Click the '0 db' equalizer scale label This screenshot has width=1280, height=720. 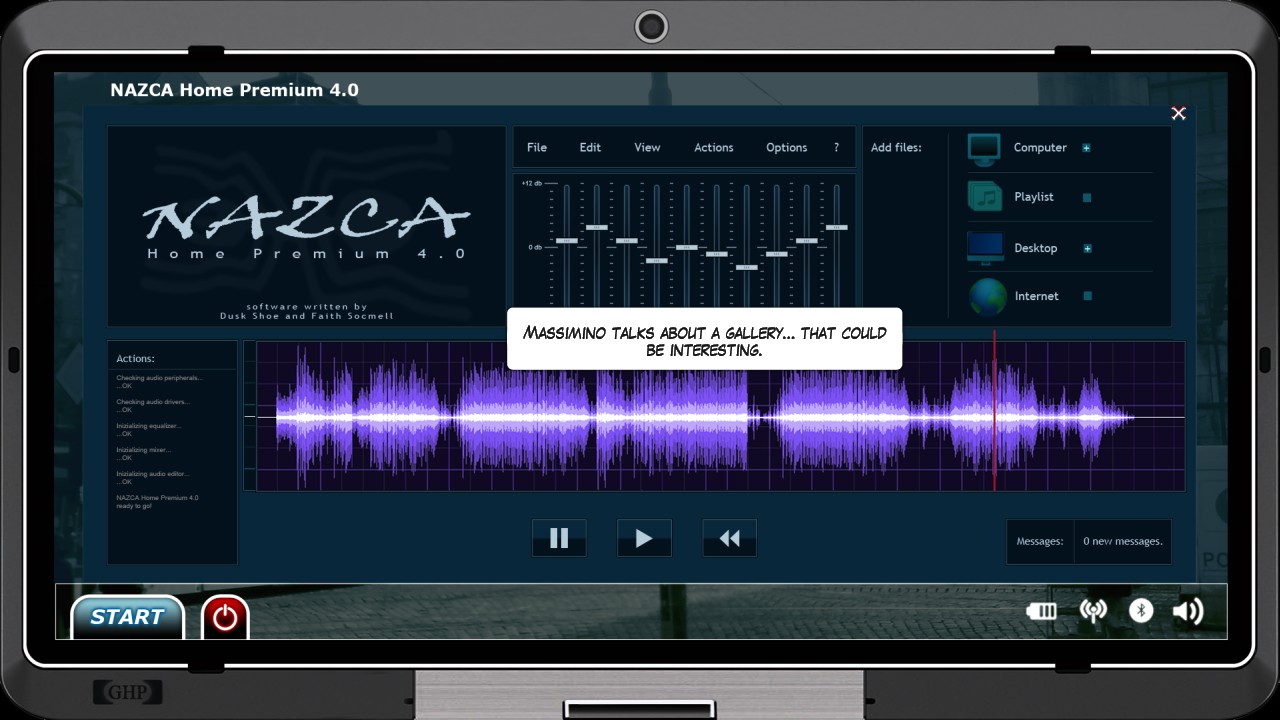[x=535, y=247]
